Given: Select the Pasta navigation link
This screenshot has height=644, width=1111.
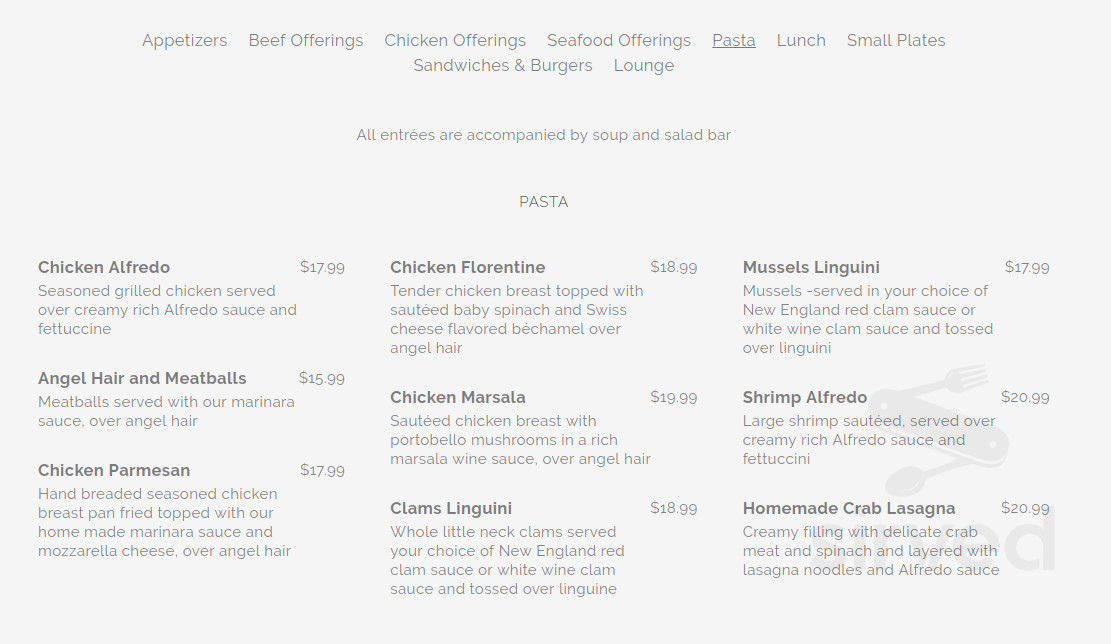Looking at the screenshot, I should point(733,40).
